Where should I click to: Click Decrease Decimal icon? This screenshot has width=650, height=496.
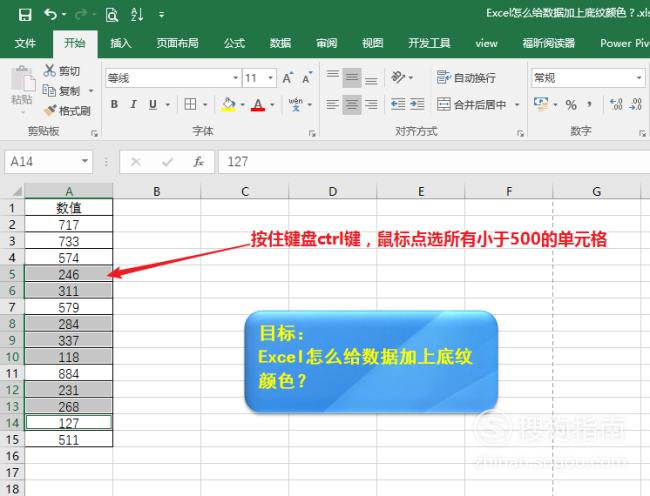click(635, 104)
